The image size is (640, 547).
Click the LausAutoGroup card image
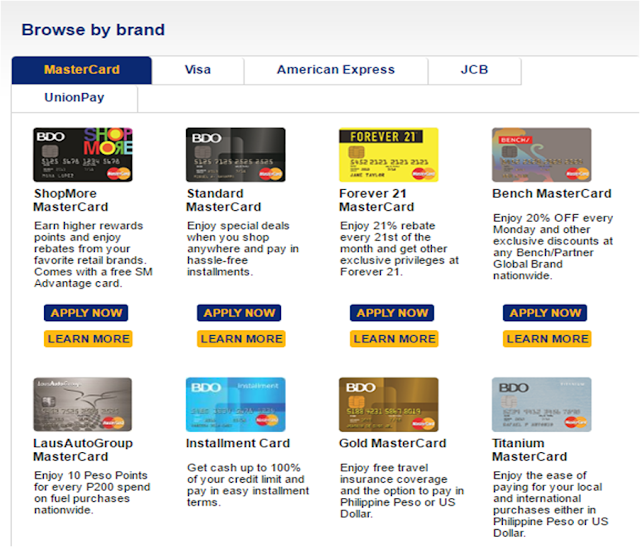click(83, 404)
